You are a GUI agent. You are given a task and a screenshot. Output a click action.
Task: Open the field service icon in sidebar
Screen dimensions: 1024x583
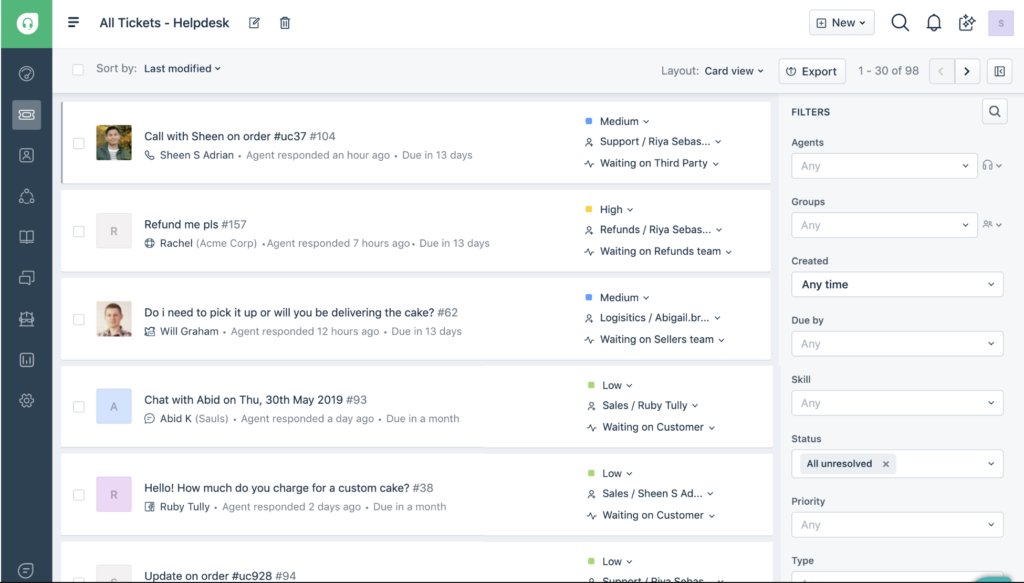[27, 319]
